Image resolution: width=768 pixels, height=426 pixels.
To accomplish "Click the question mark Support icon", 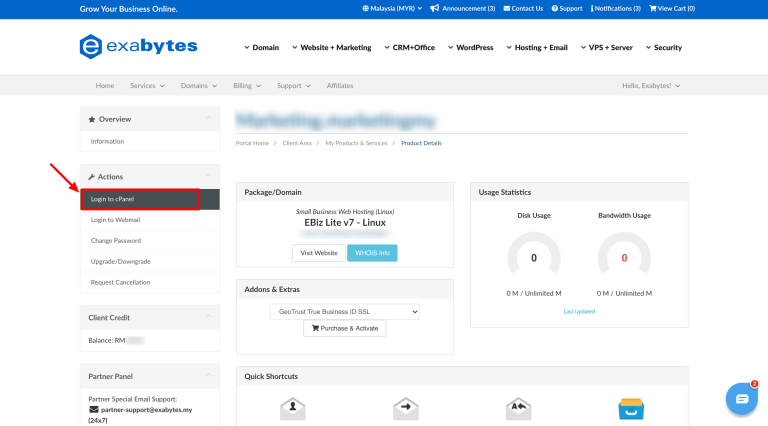I will (554, 8).
